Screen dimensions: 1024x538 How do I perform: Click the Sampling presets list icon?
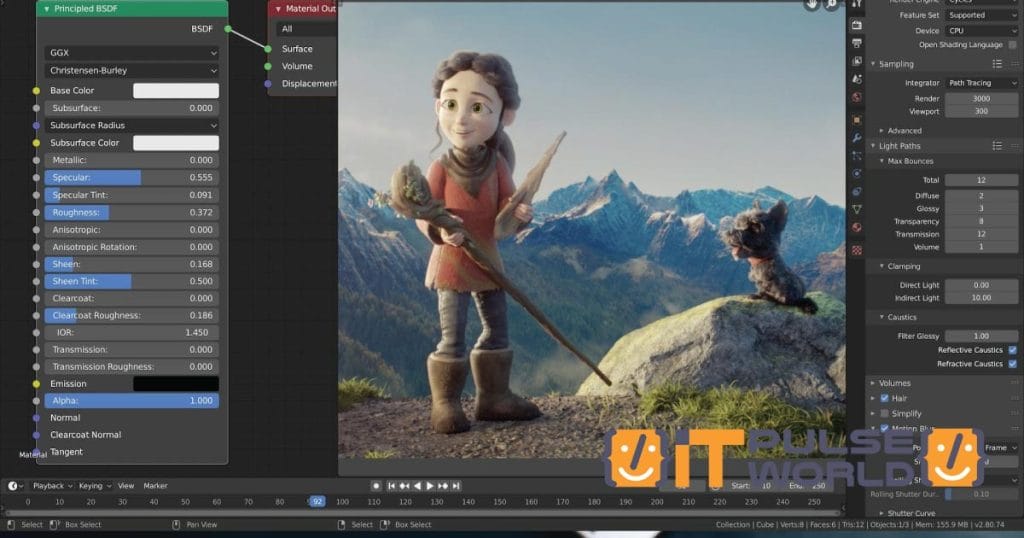pos(997,64)
